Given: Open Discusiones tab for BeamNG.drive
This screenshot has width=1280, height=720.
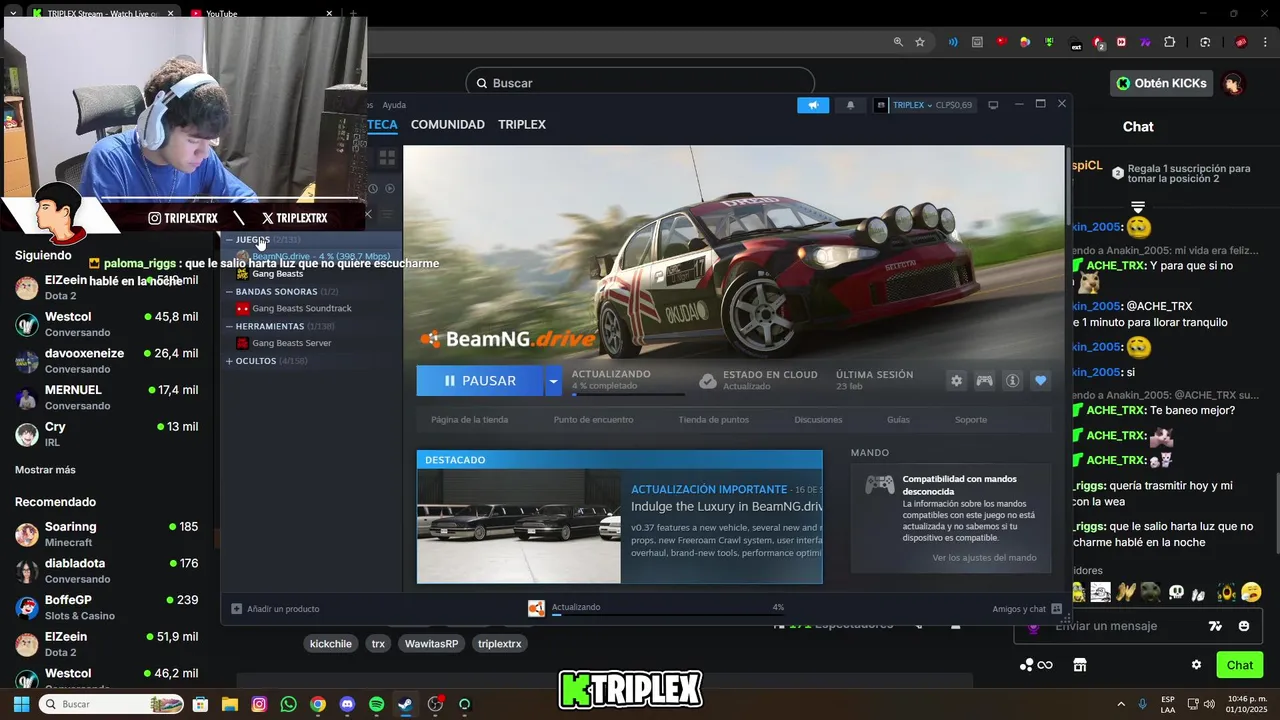Looking at the screenshot, I should pyautogui.click(x=818, y=420).
